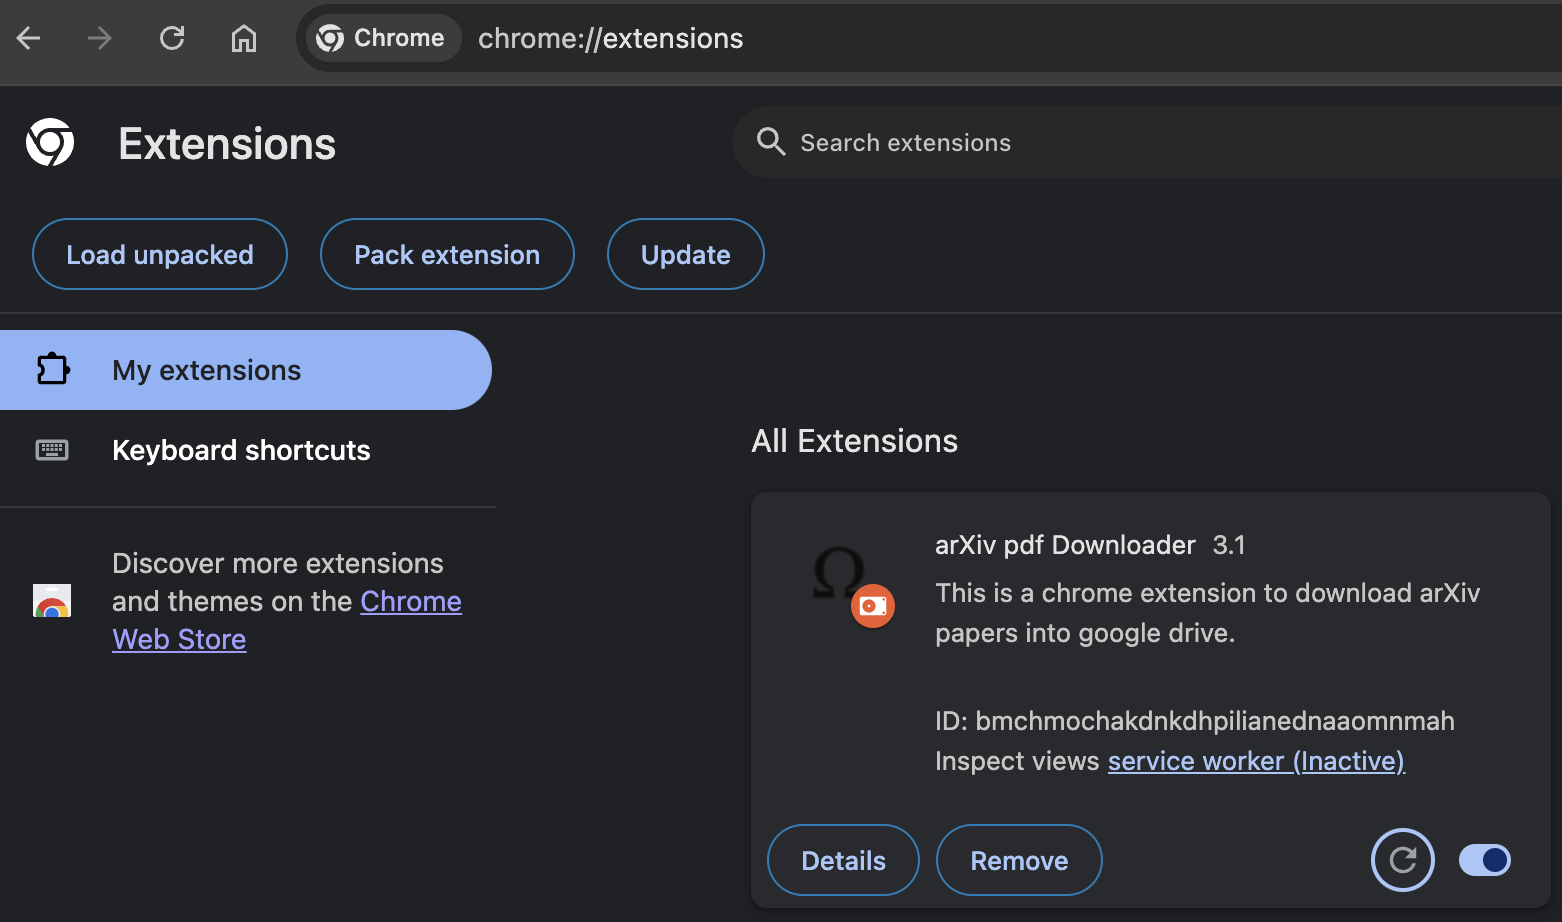This screenshot has height=922, width=1562.
Task: Click the extension ID bmchmochakdnkdhpilianednaaomnmah
Action: pyautogui.click(x=1215, y=721)
